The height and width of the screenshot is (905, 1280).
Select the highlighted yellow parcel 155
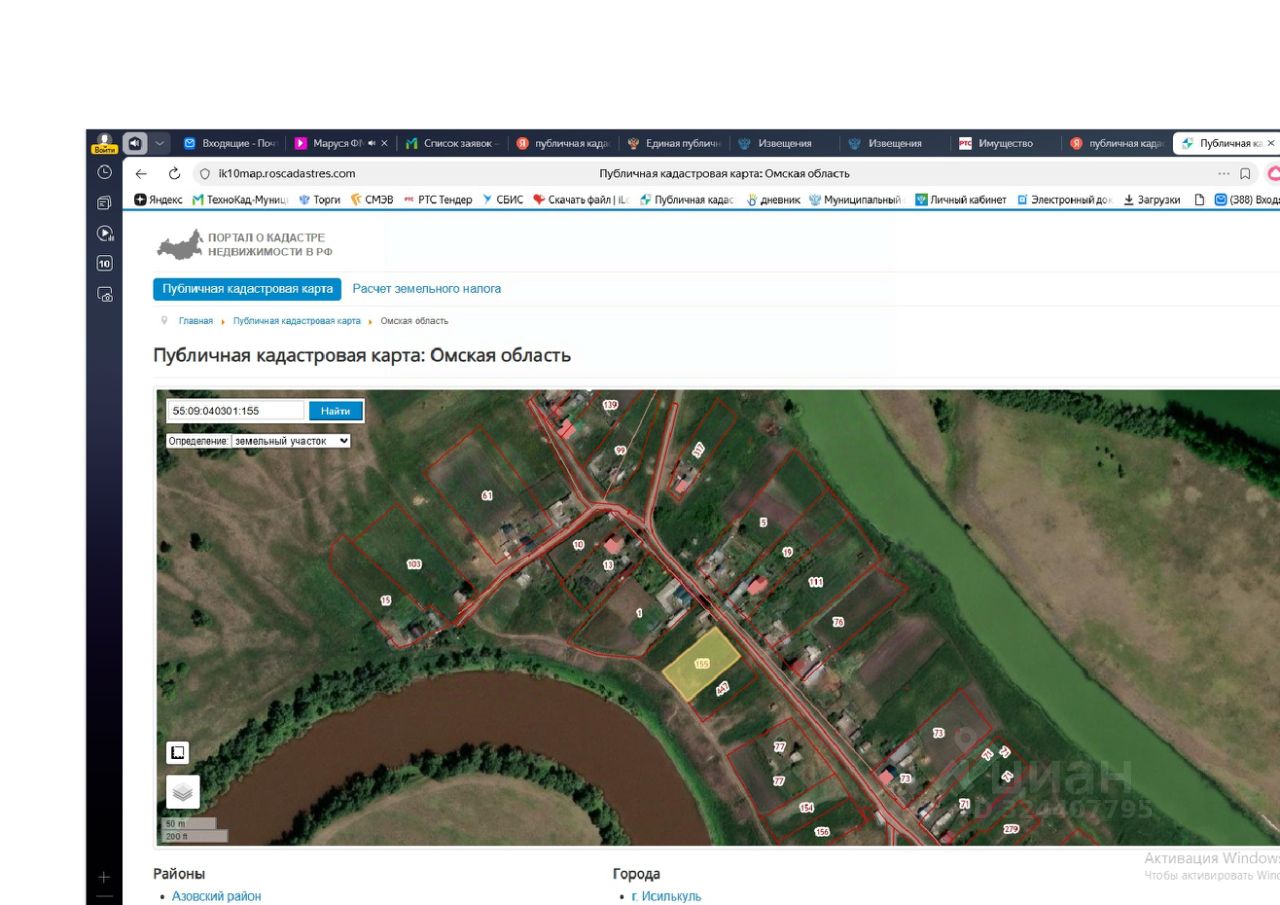pos(701,665)
